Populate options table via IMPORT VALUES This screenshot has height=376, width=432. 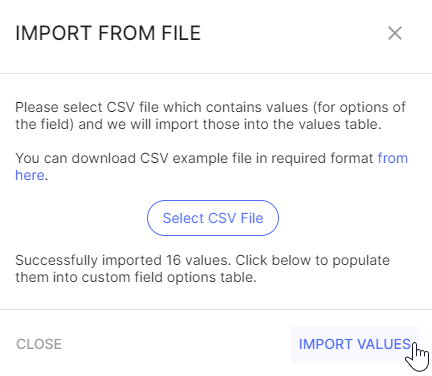coord(355,344)
